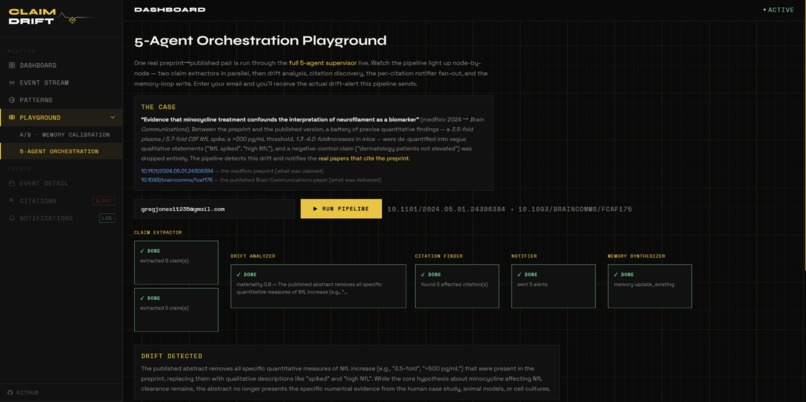Screen dimensions: 806x402
Task: Click checkmark in 'extracted 8 claim(s)' card
Action: click(x=142, y=251)
